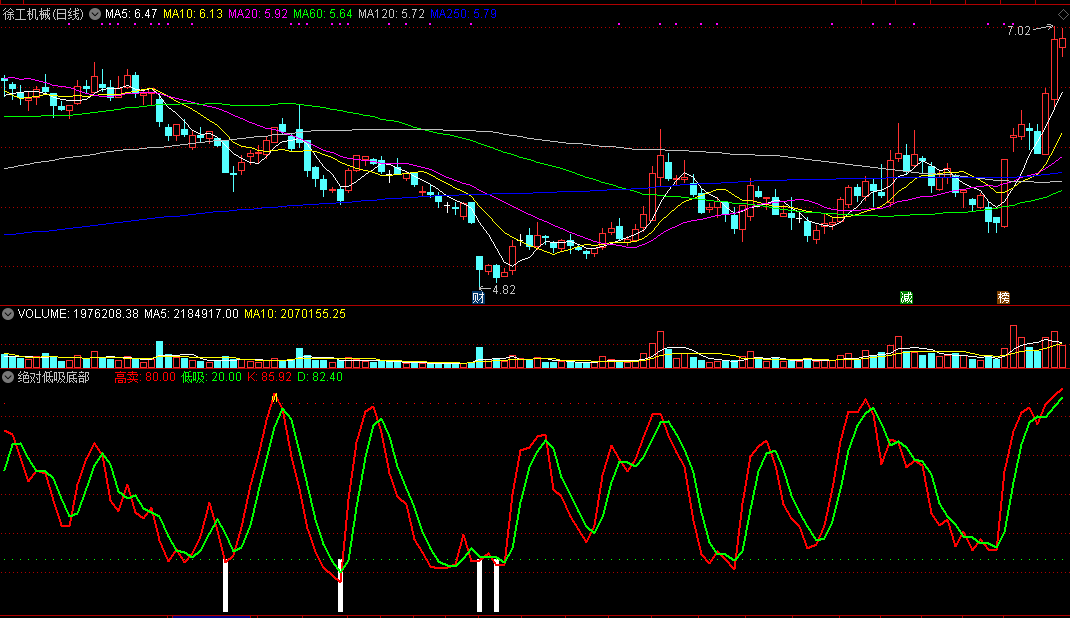Click the red 高卖: 80.00 label

145,377
